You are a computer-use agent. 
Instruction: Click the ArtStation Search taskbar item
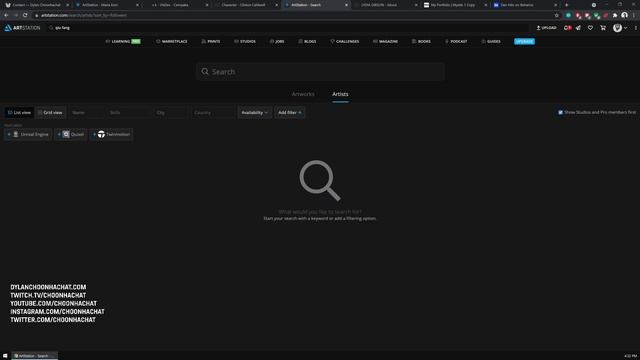point(35,356)
